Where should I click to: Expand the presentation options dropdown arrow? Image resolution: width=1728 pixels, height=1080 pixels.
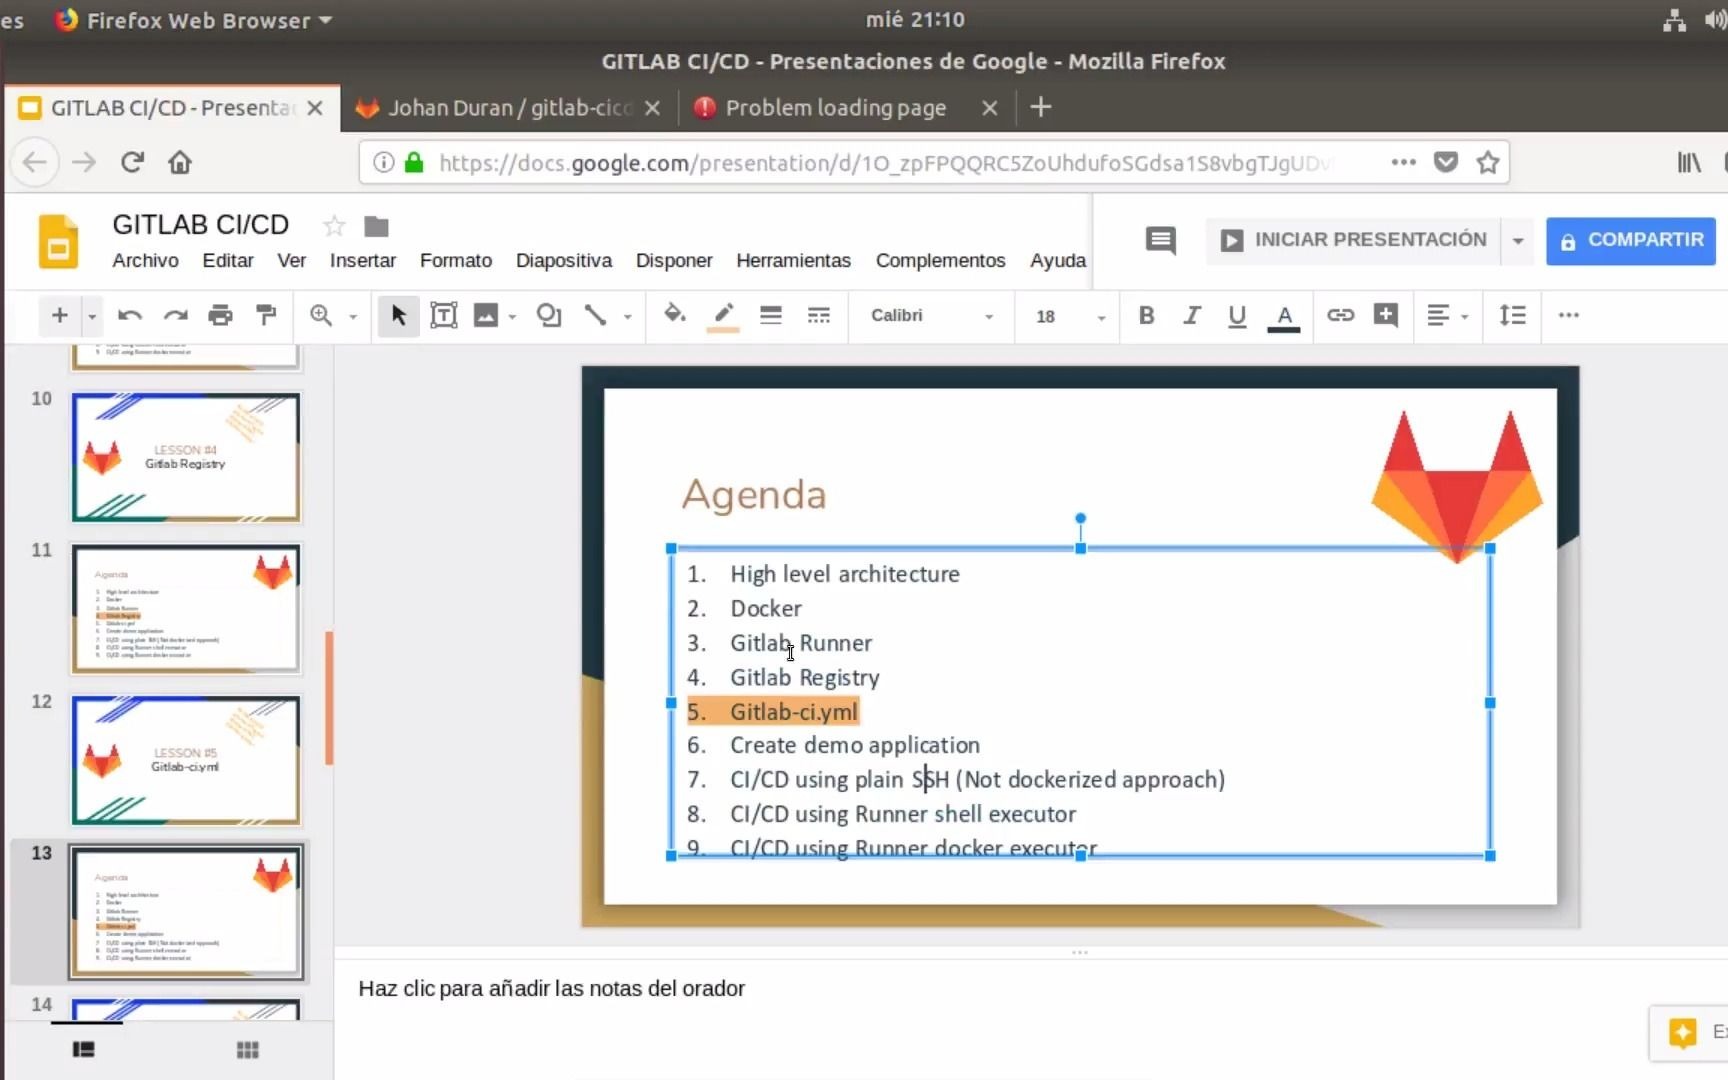1518,240
